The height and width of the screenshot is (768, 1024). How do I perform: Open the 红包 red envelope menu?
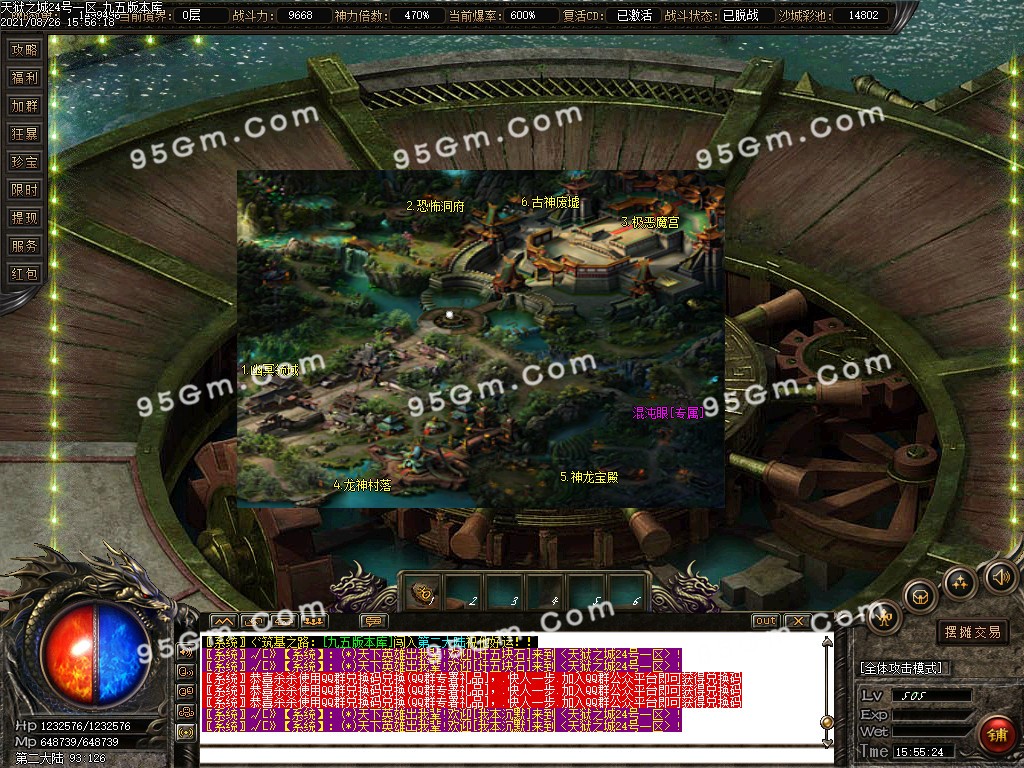24,274
